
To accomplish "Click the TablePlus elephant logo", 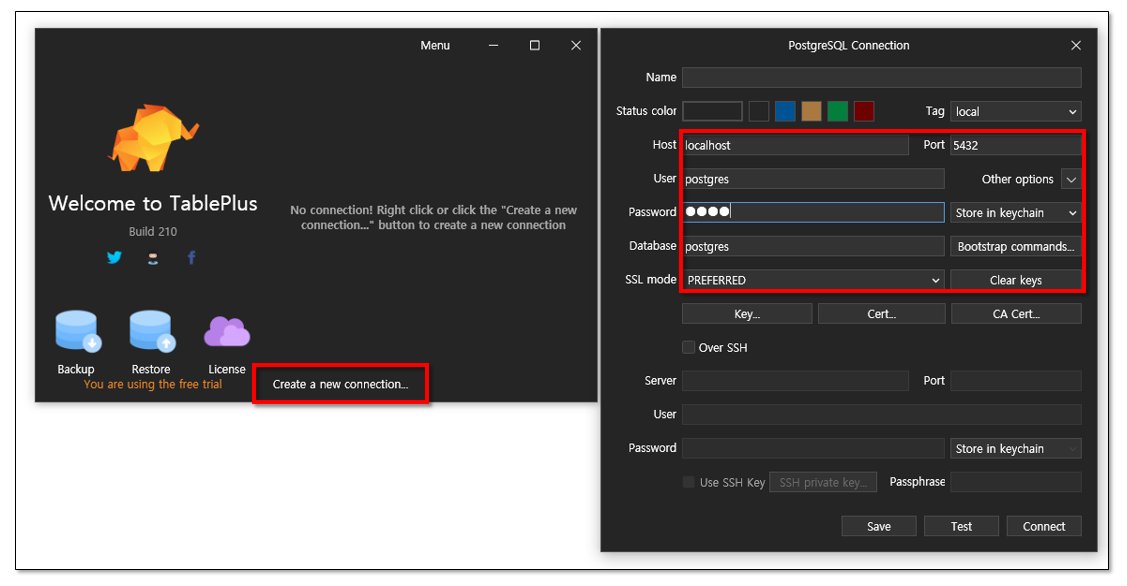I will (x=153, y=138).
